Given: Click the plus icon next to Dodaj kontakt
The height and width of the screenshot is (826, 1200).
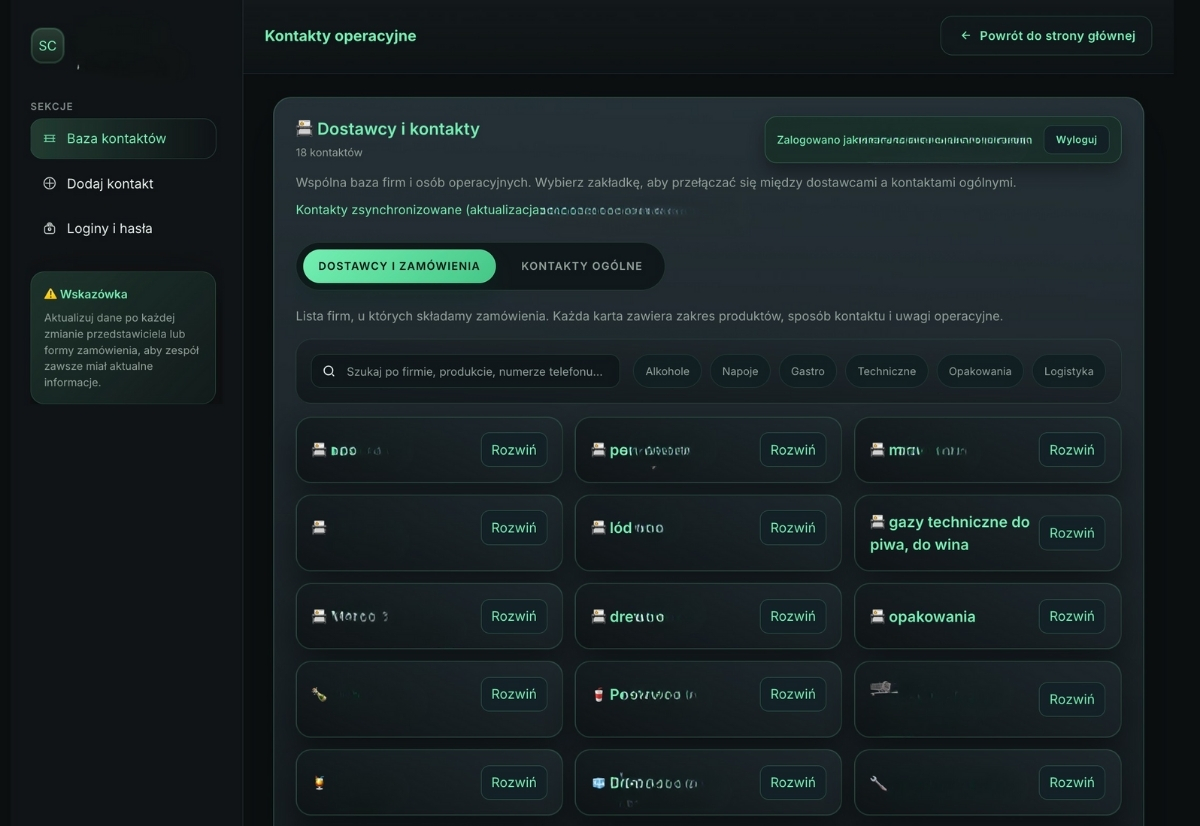Looking at the screenshot, I should (48, 184).
